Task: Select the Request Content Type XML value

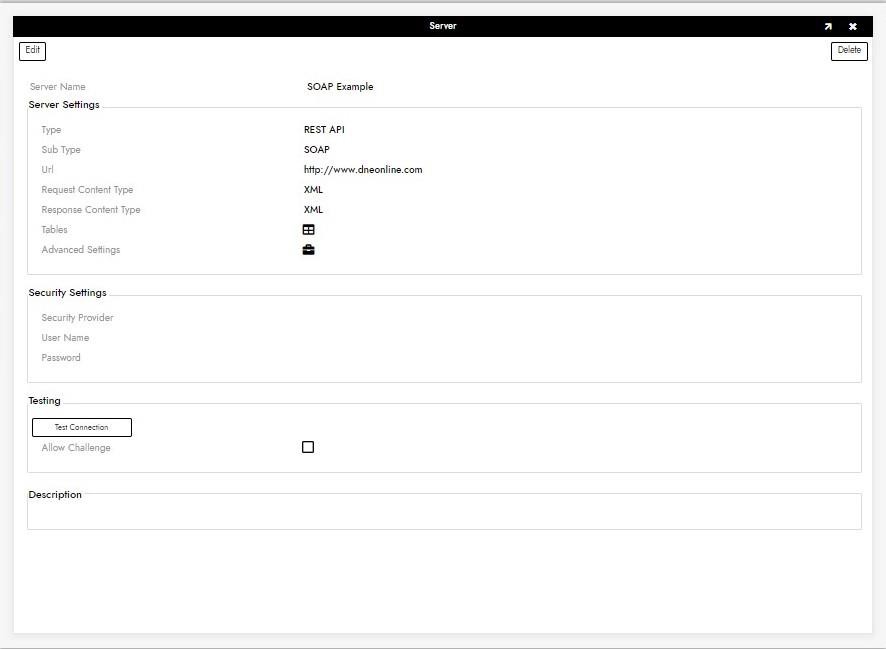Action: click(x=313, y=190)
